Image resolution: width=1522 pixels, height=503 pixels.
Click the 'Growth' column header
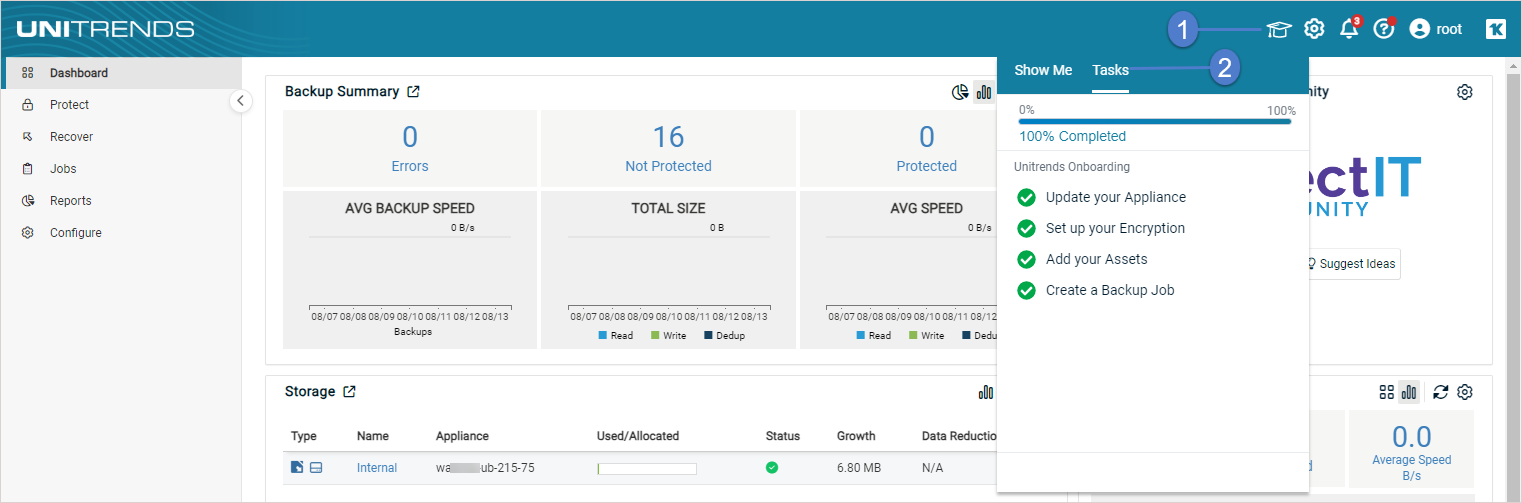[x=856, y=436]
